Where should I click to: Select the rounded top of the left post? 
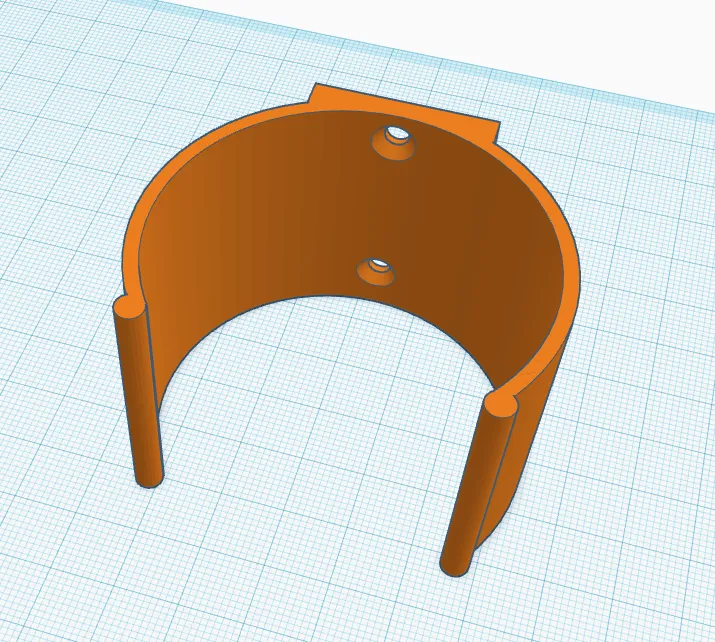click(129, 305)
